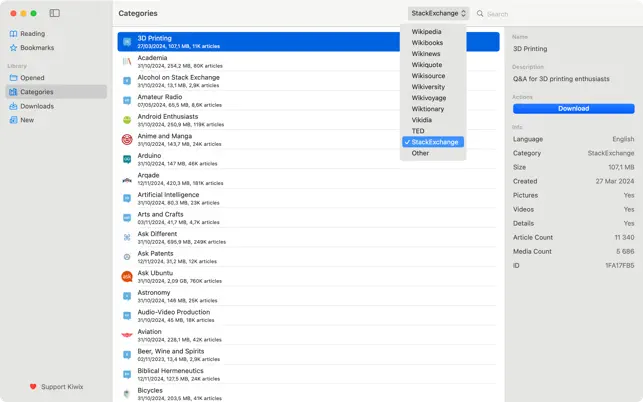Click the Article Count value 11 340
The image size is (643, 402).
coord(624,238)
